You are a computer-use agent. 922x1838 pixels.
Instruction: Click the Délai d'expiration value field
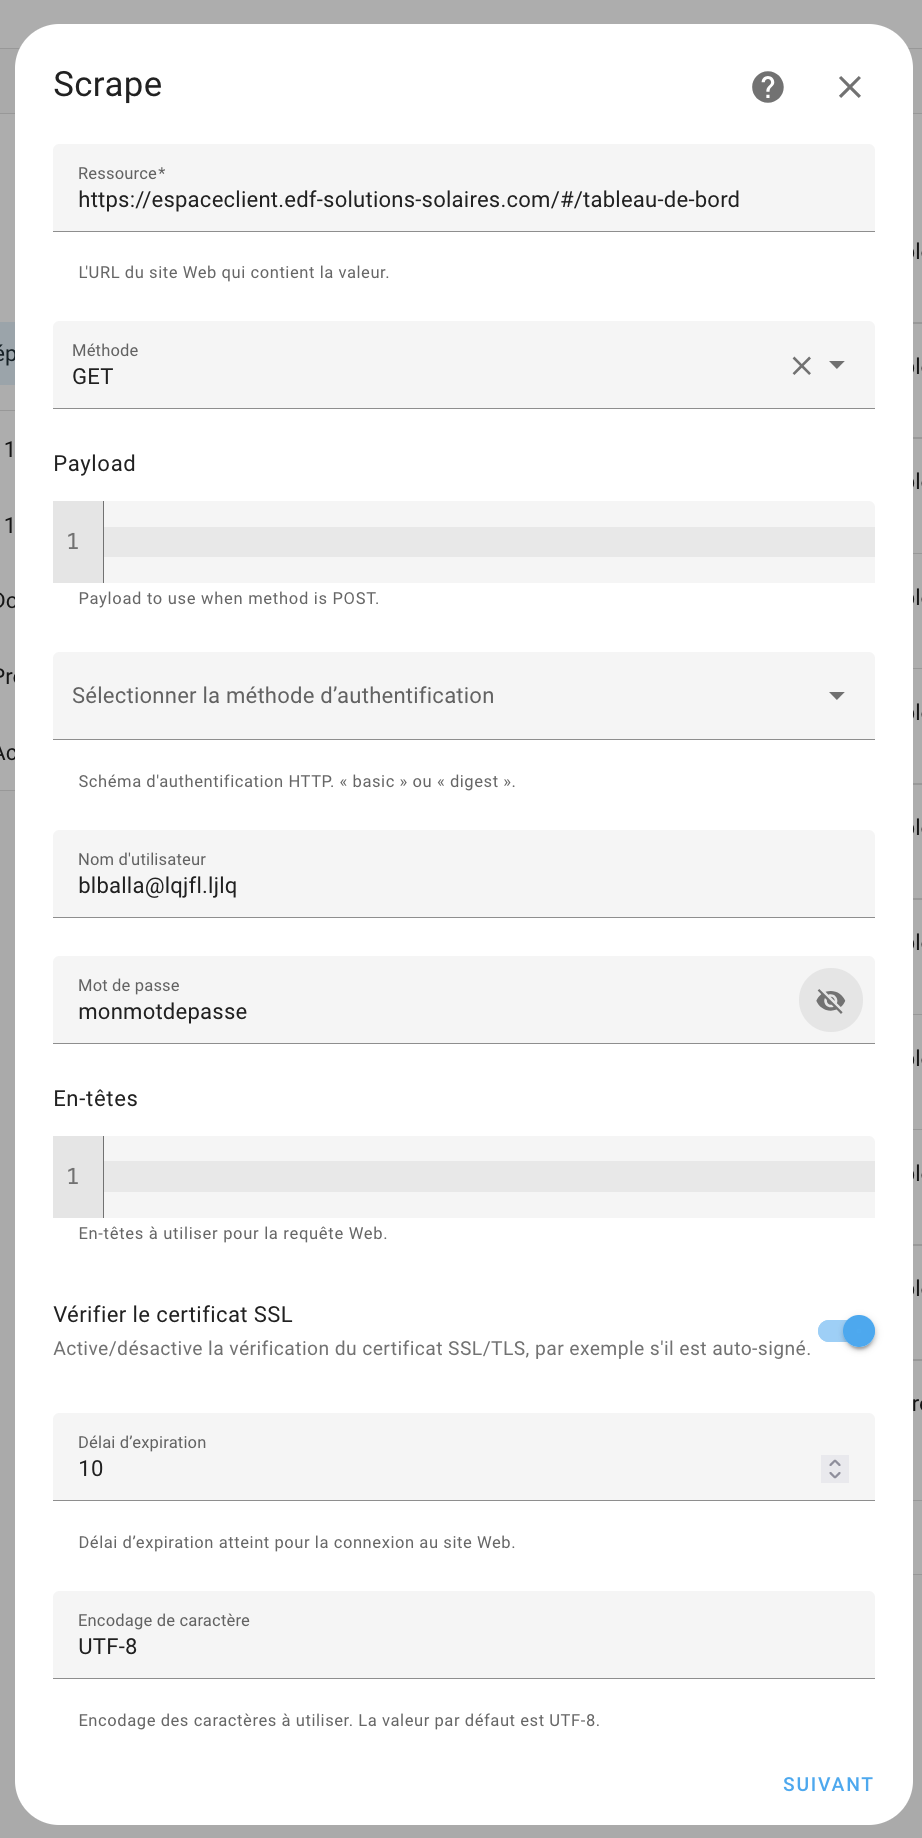click(x=436, y=1457)
